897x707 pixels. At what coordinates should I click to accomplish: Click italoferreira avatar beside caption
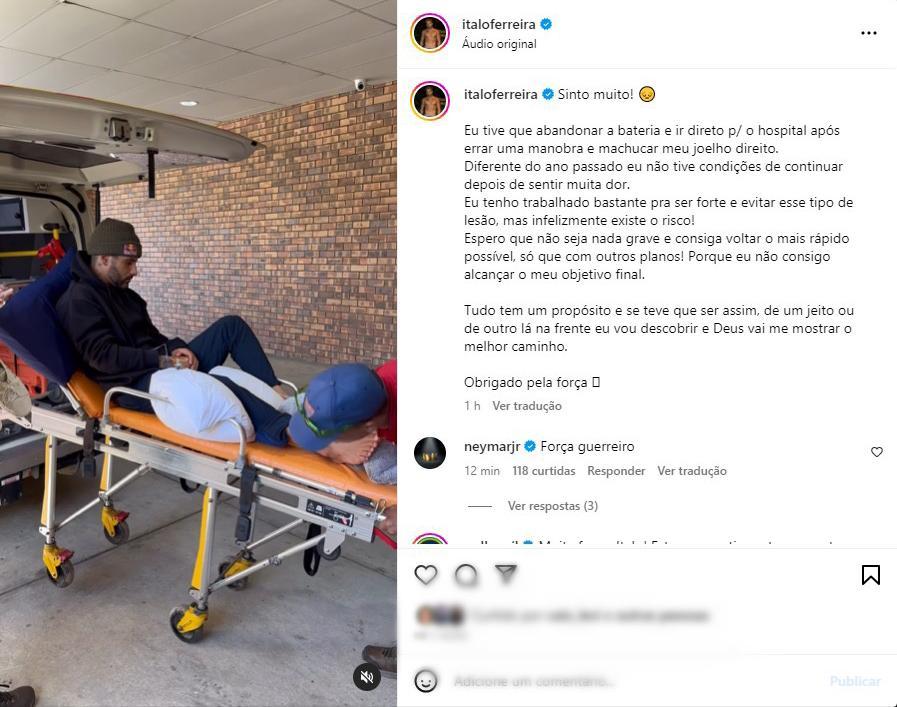(x=430, y=101)
